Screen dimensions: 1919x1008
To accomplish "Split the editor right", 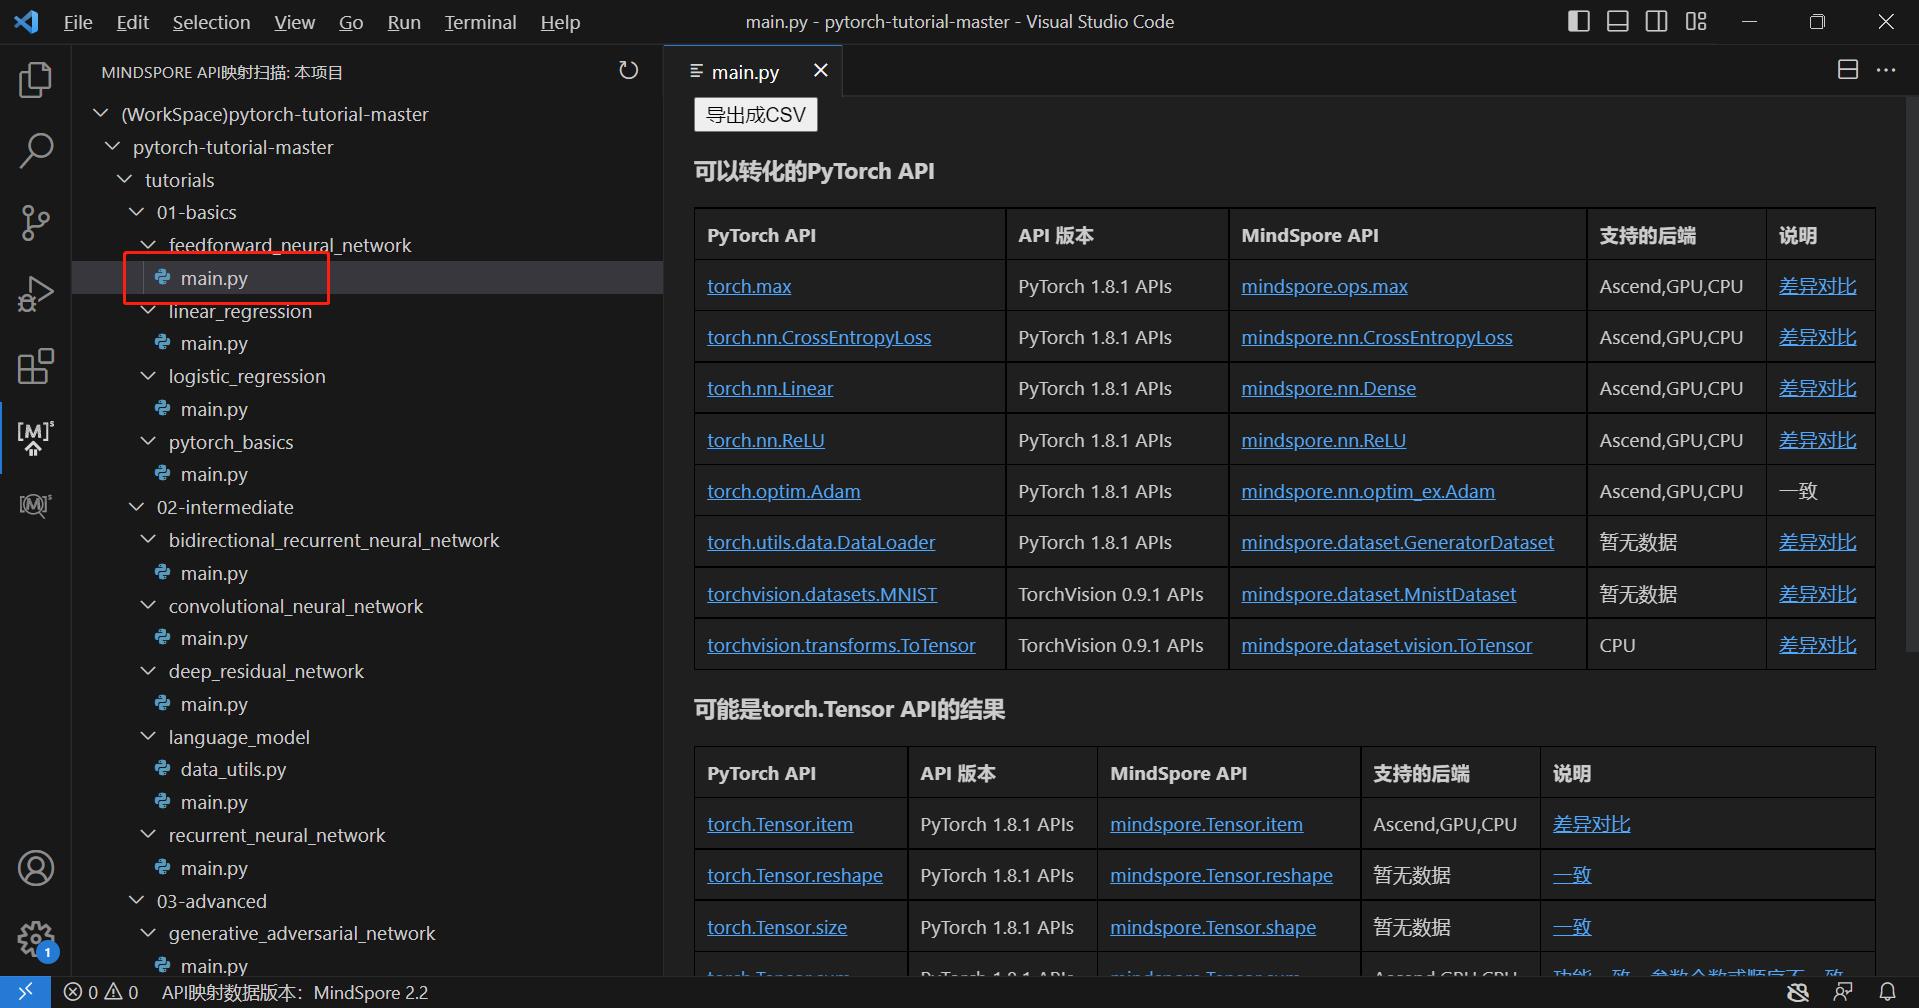I will [1848, 70].
